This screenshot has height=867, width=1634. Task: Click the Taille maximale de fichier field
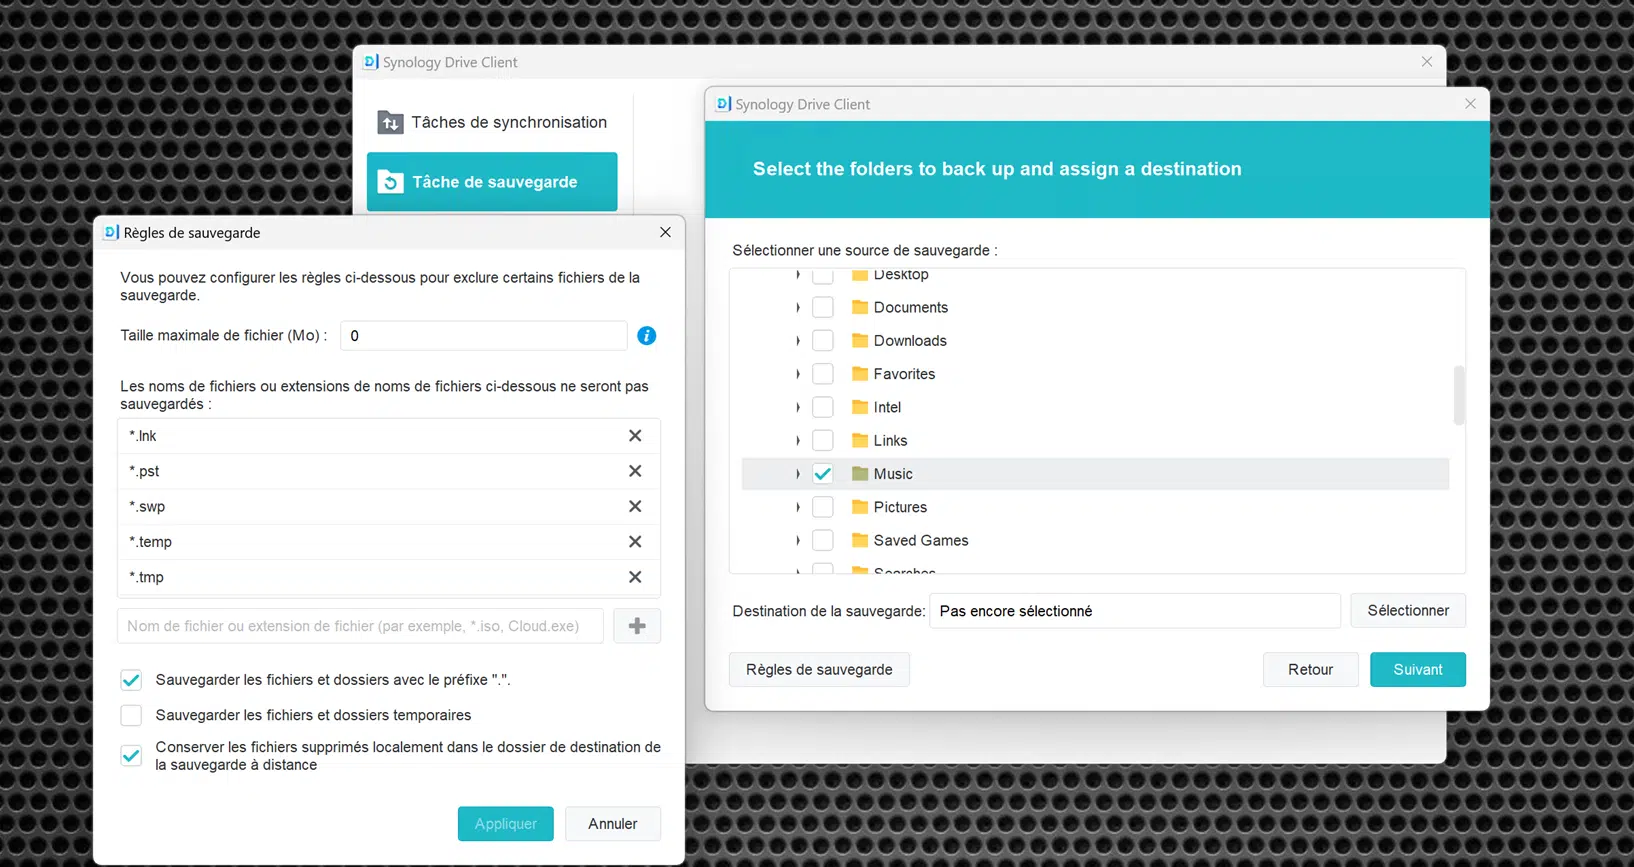[484, 336]
